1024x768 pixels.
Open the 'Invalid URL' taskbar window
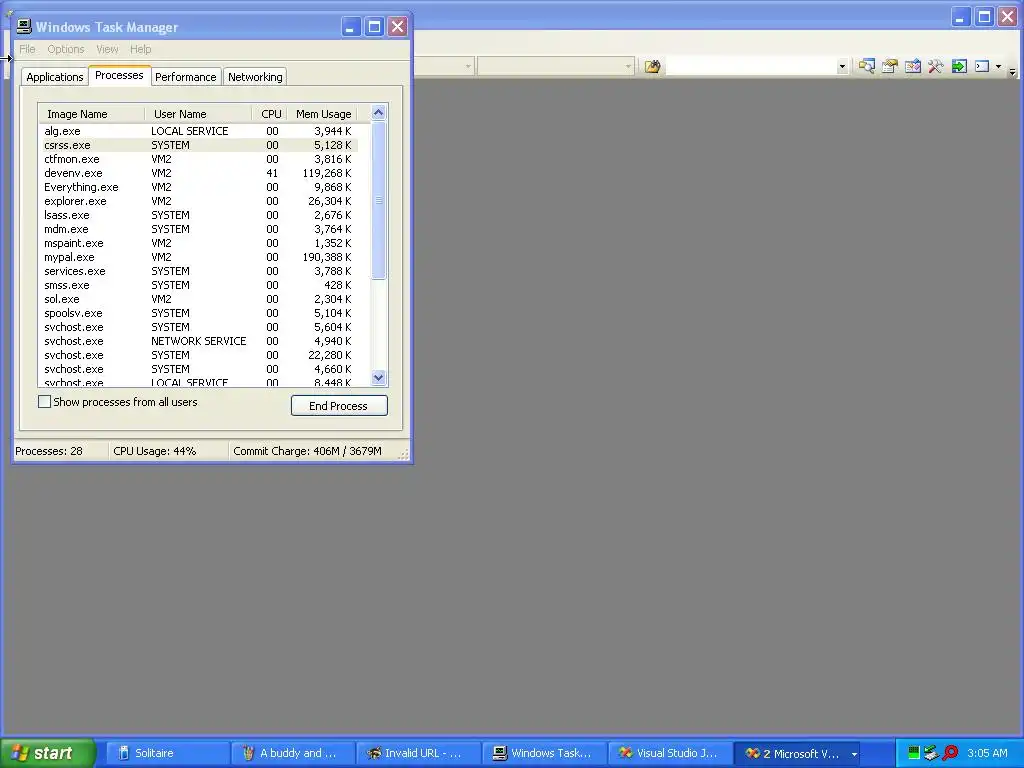[x=419, y=753]
